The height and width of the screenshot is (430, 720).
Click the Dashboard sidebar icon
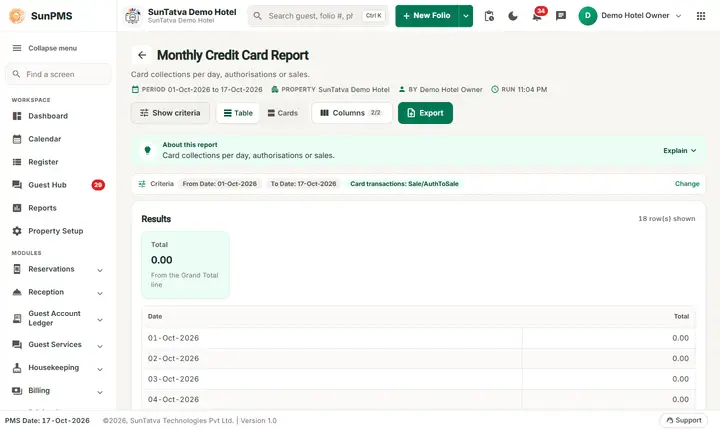tap(17, 116)
